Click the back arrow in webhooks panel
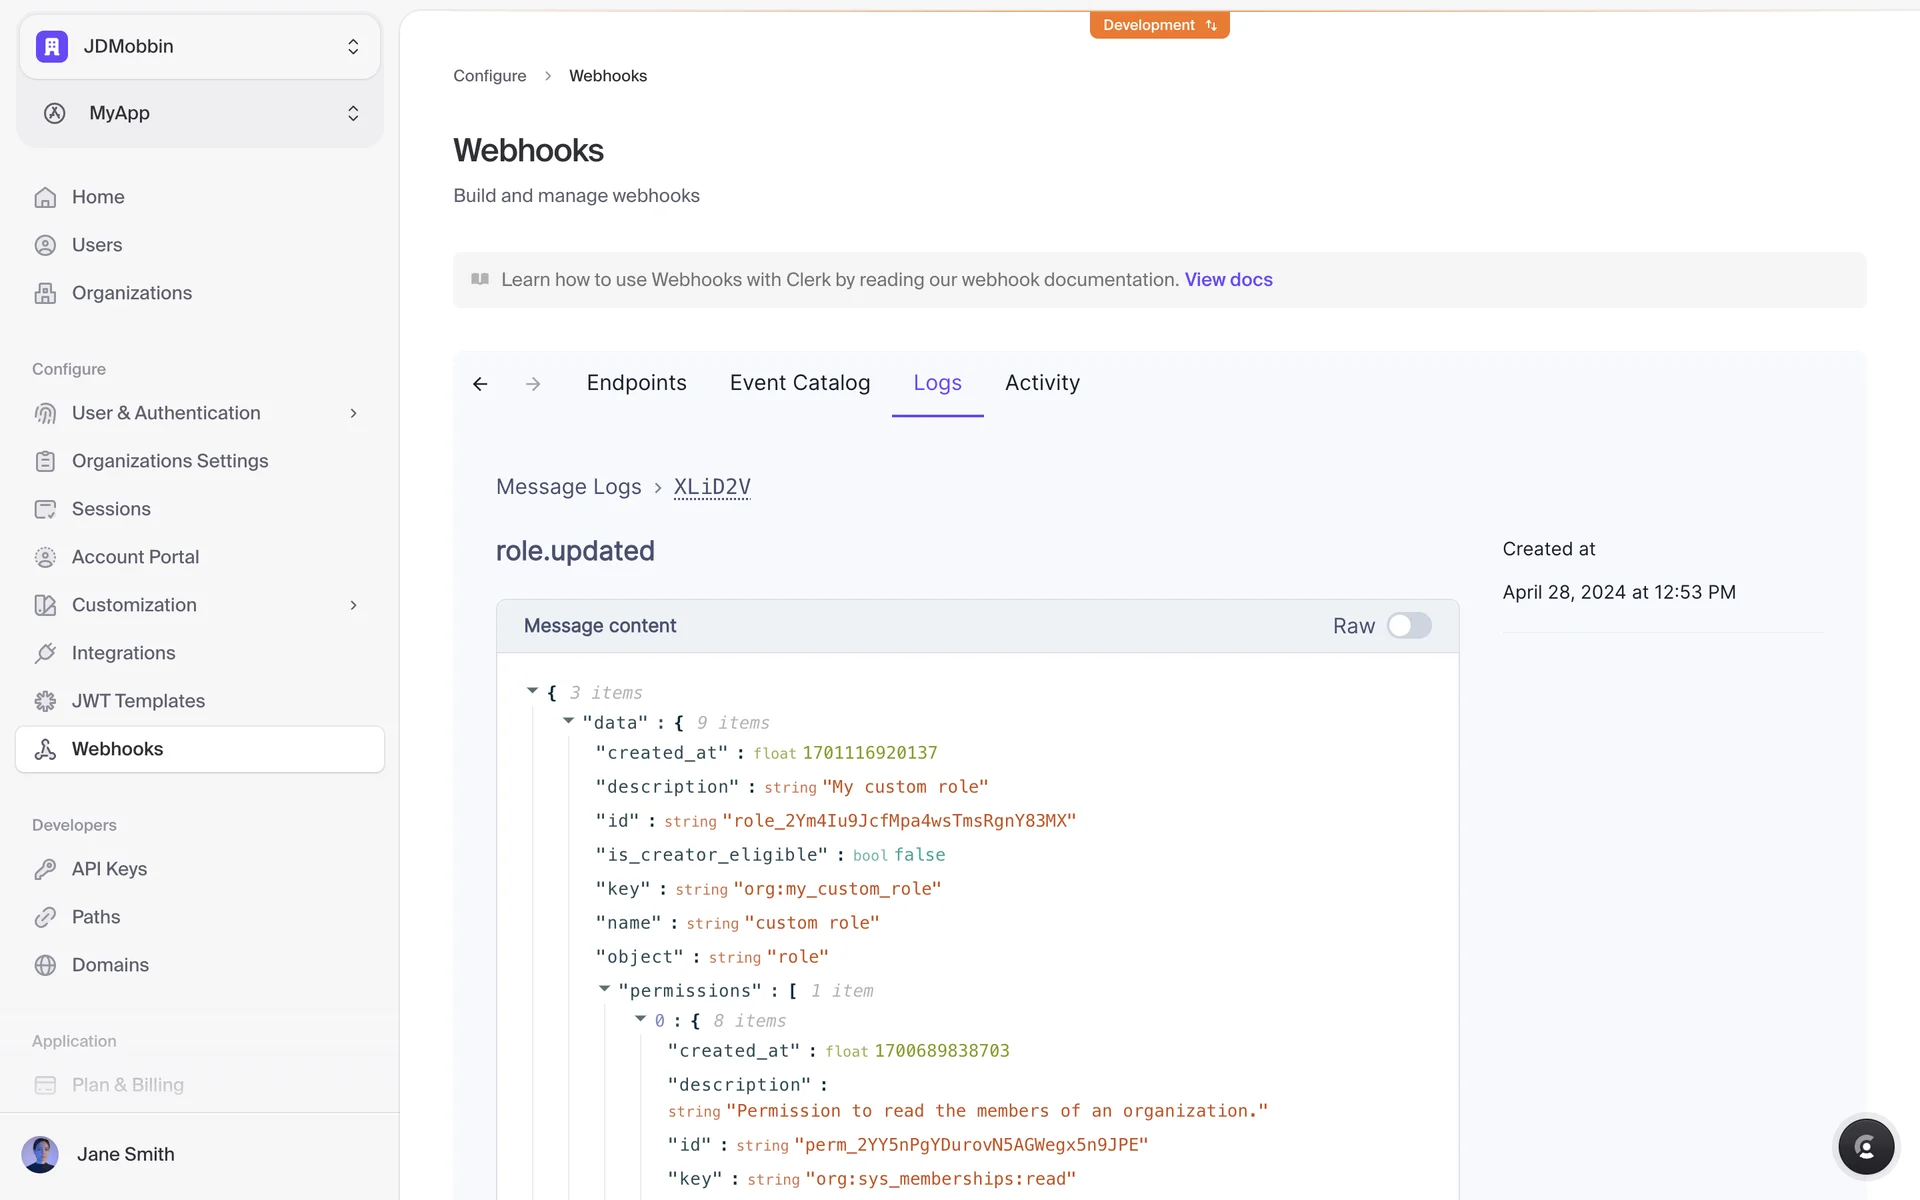Viewport: 1920px width, 1200px height. (x=480, y=384)
